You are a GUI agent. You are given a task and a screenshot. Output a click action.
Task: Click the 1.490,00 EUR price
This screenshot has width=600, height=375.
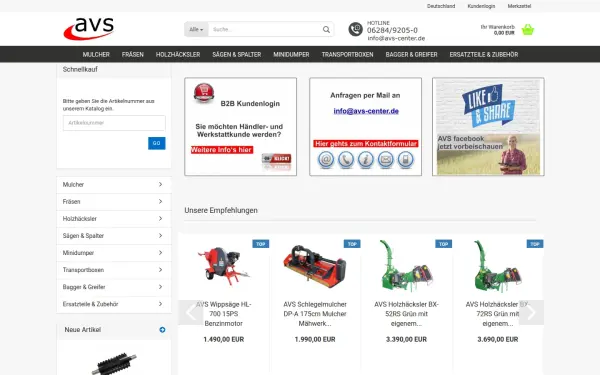pyautogui.click(x=223, y=339)
